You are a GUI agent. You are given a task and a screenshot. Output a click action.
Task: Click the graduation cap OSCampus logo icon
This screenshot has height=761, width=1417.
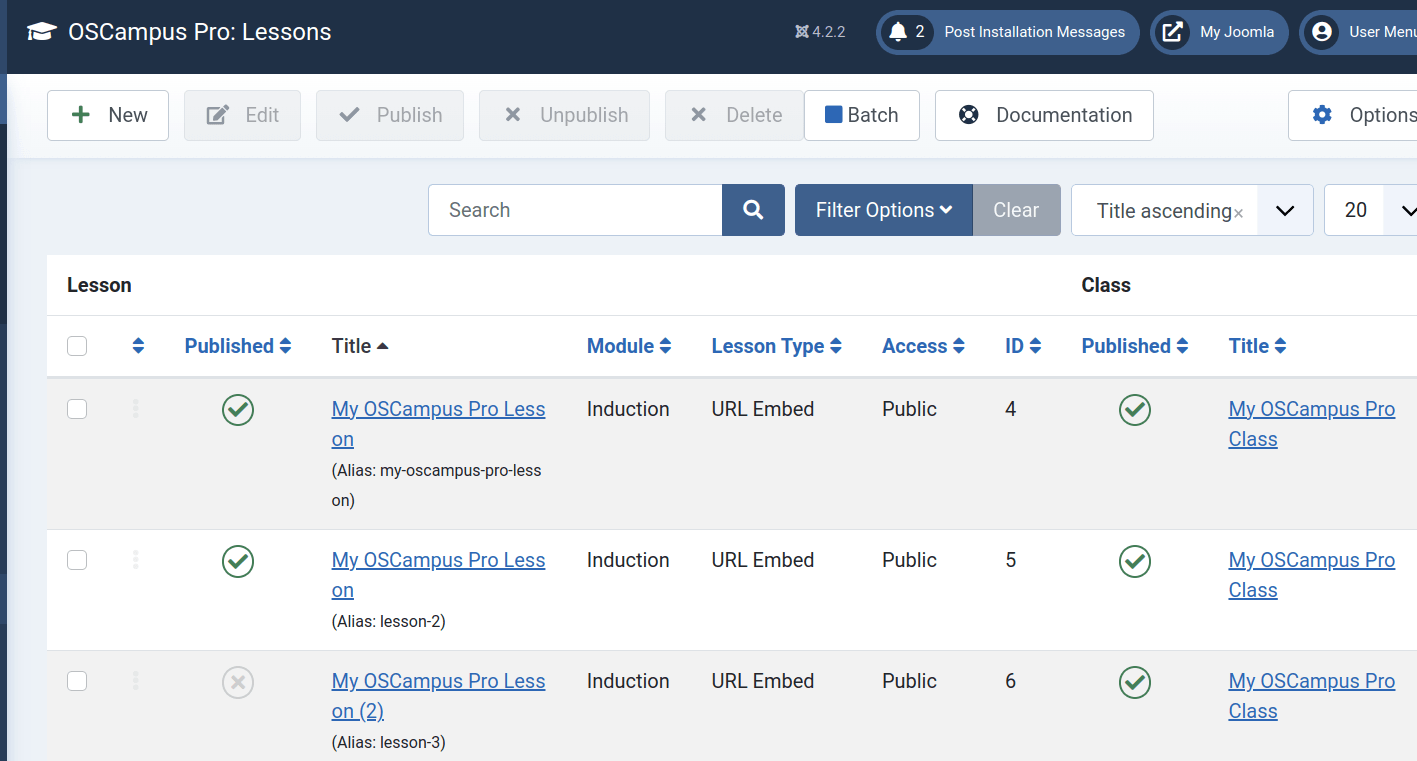[41, 32]
